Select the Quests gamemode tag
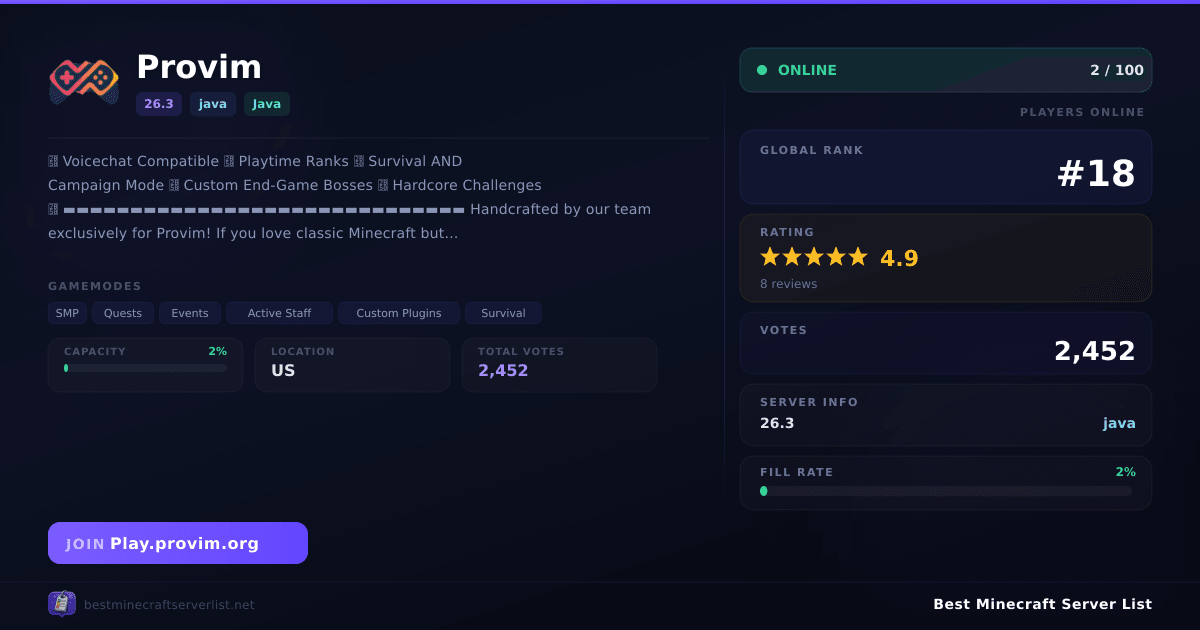This screenshot has width=1200, height=630. click(123, 313)
